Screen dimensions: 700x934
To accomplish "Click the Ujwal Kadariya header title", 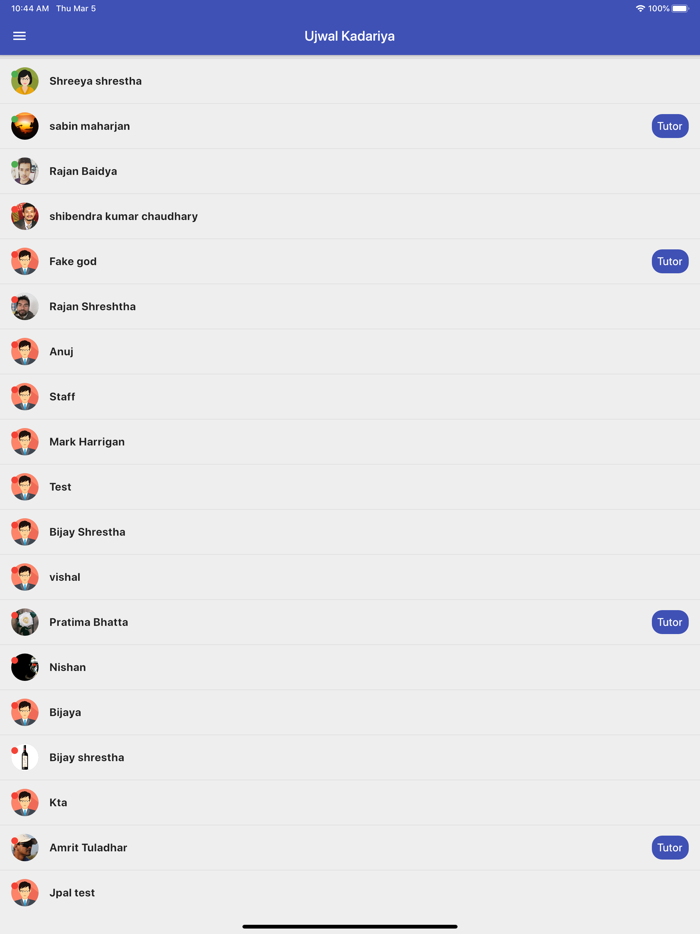I will click(350, 36).
